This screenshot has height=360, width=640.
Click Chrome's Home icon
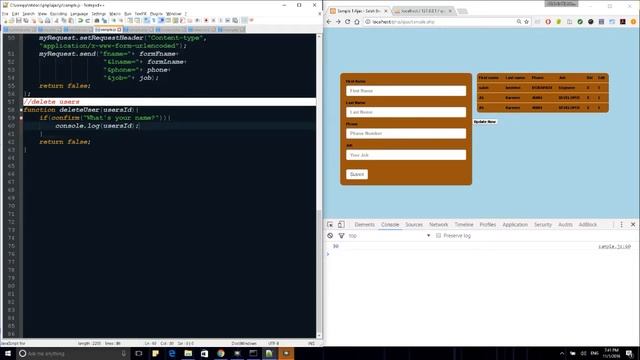[357, 22]
